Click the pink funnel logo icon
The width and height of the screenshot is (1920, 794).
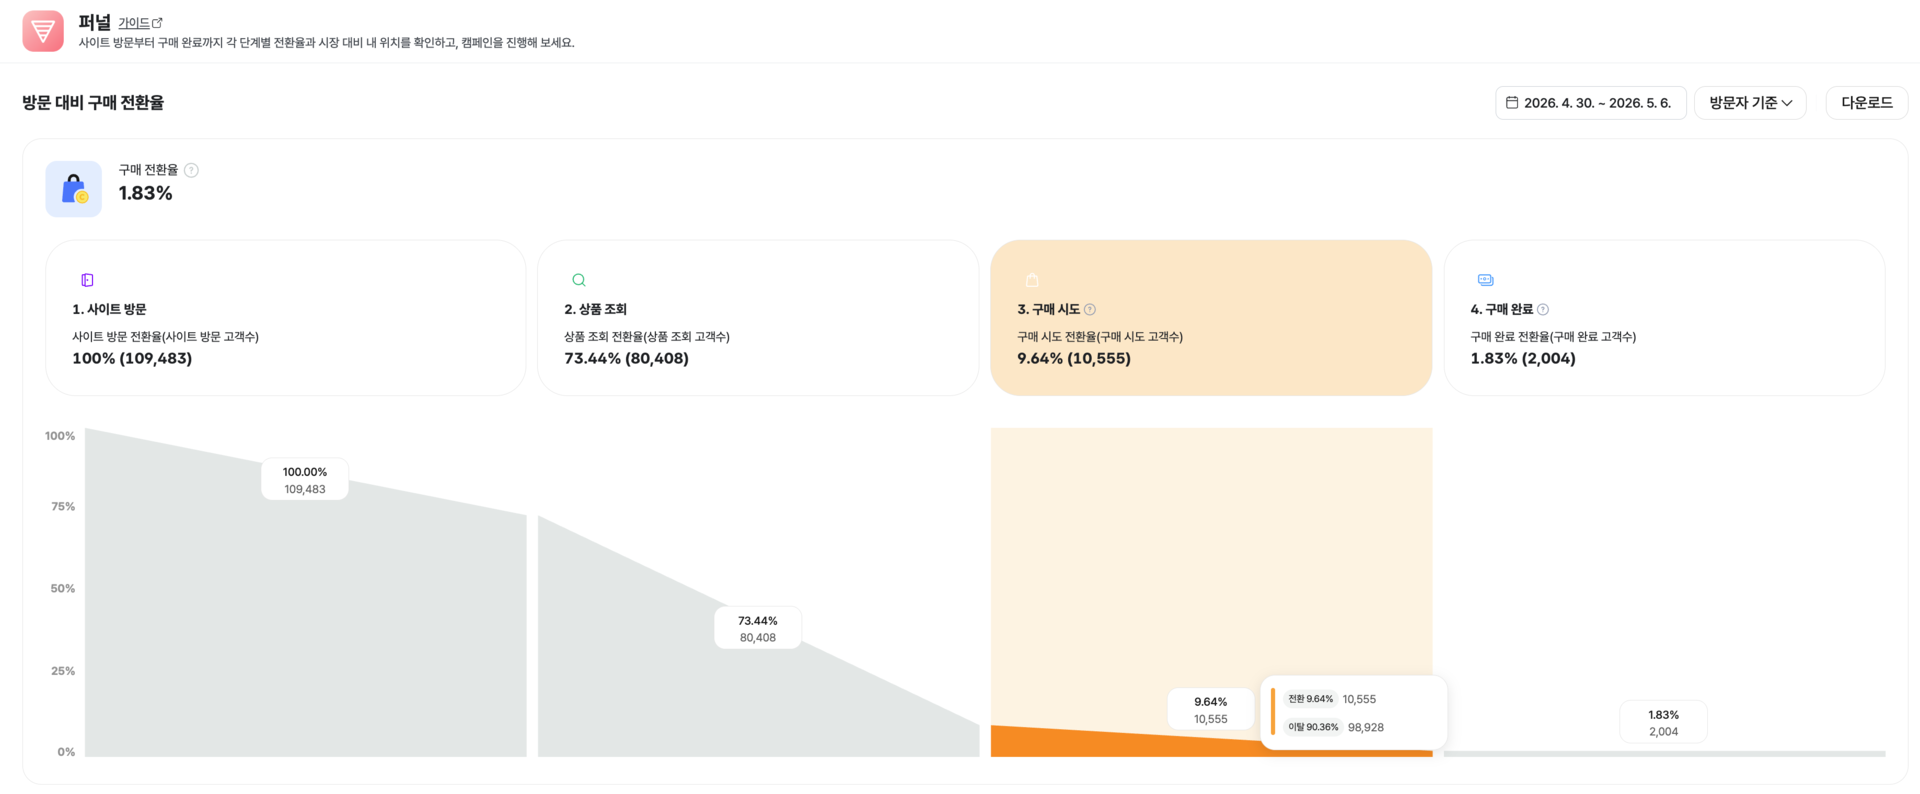tap(43, 31)
